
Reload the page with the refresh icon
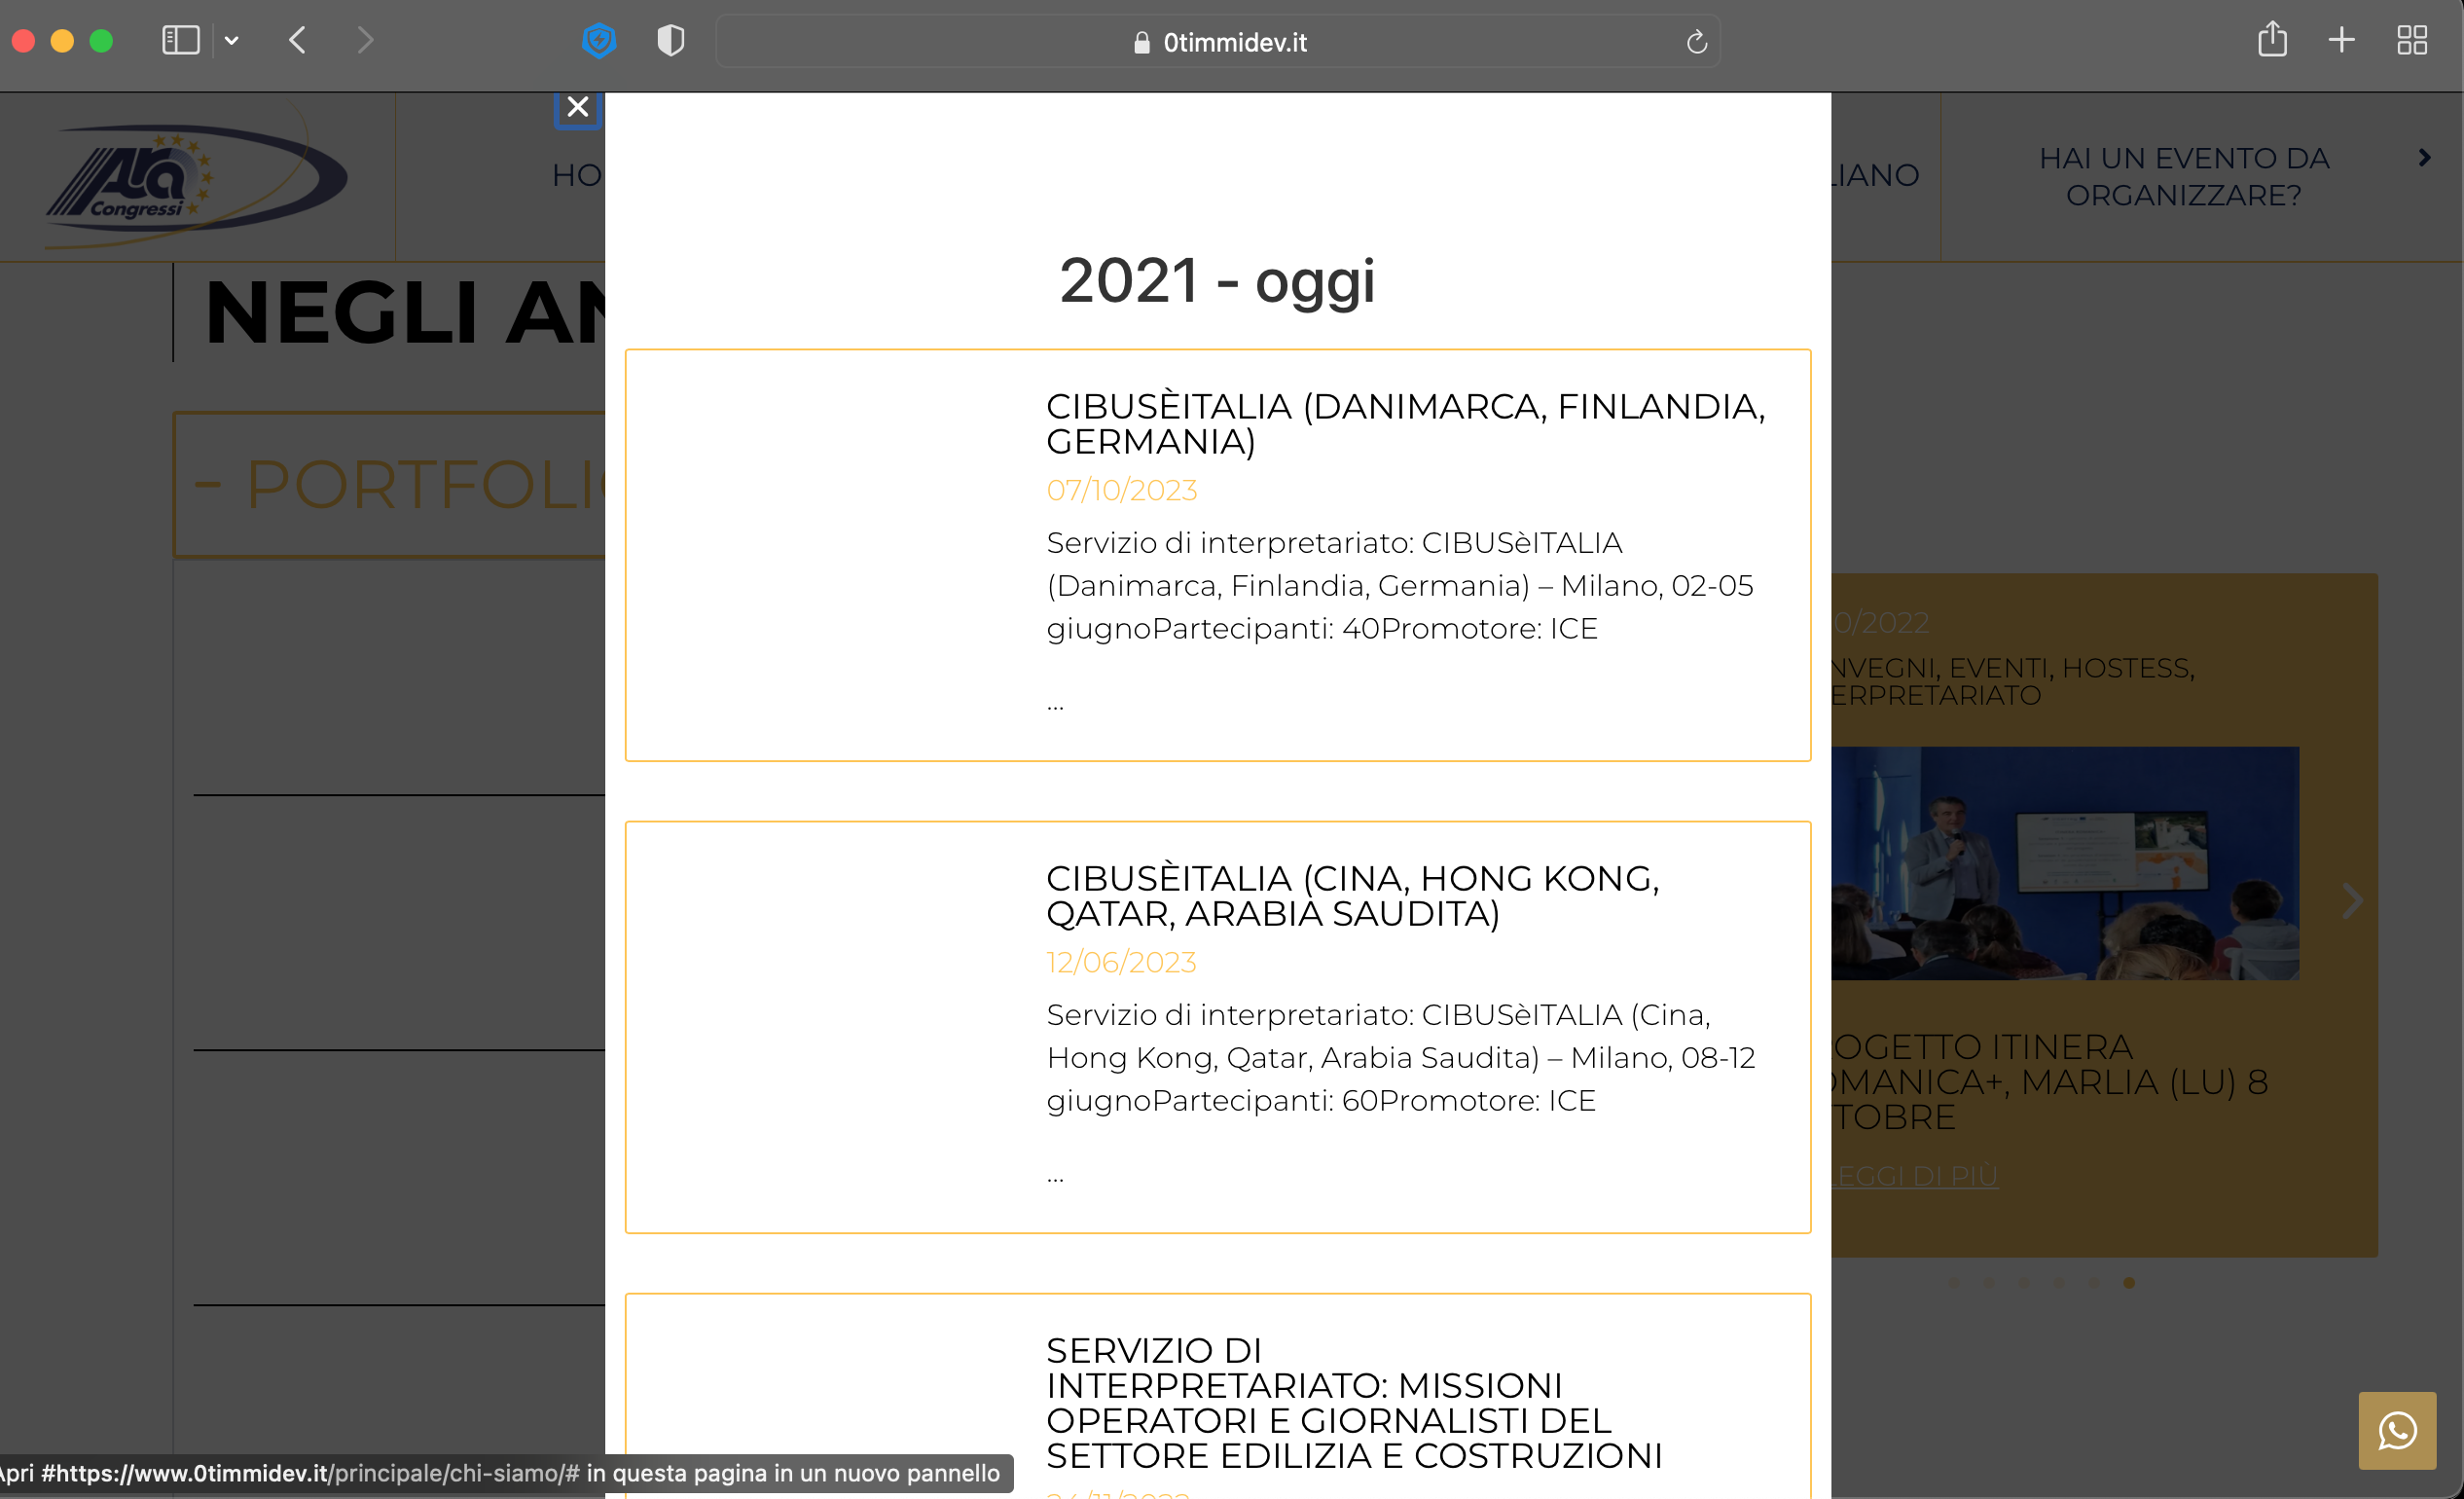click(1696, 42)
